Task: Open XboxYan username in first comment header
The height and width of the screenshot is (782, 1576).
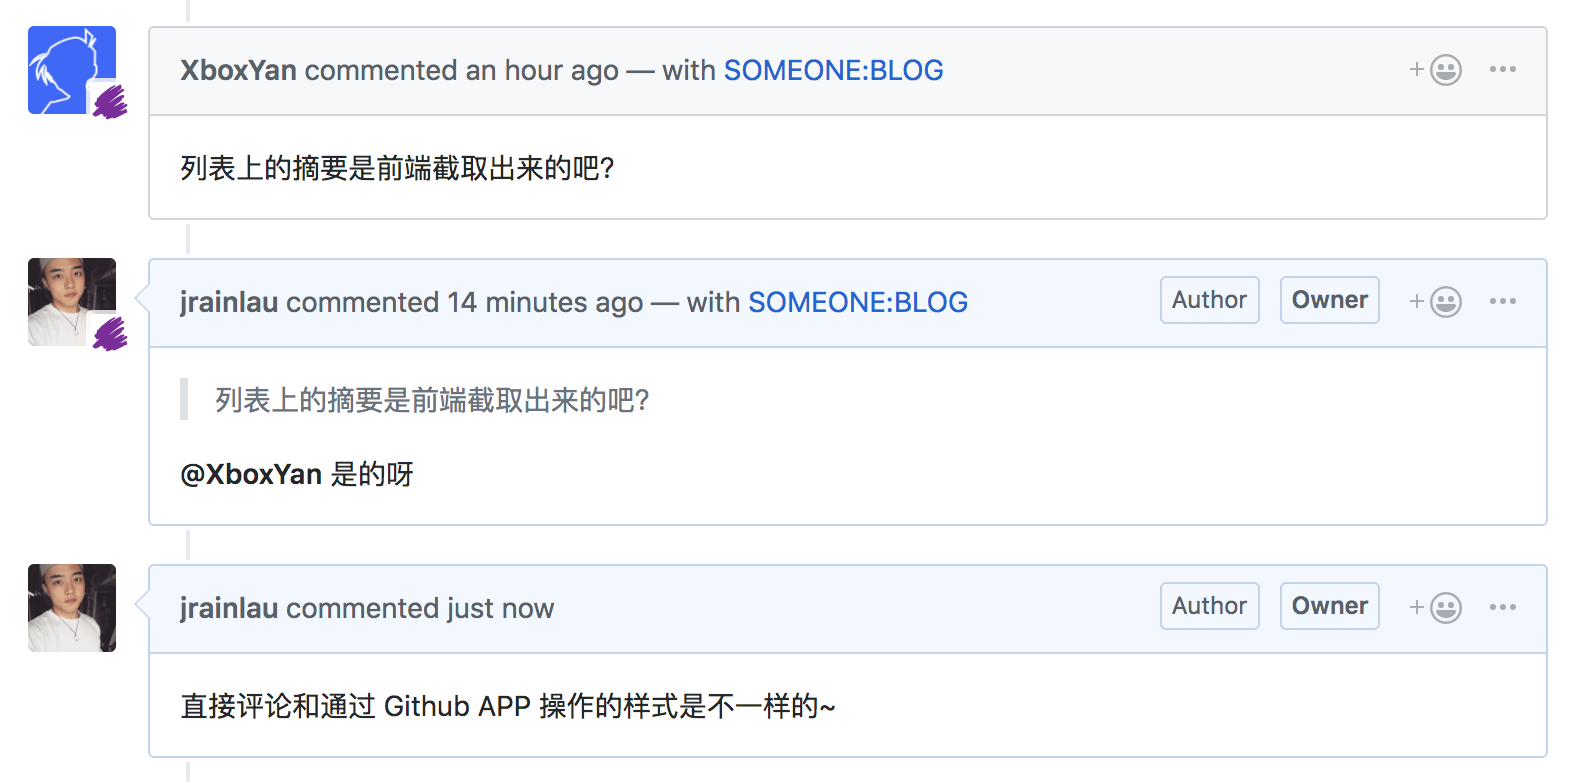Action: pyautogui.click(x=238, y=70)
